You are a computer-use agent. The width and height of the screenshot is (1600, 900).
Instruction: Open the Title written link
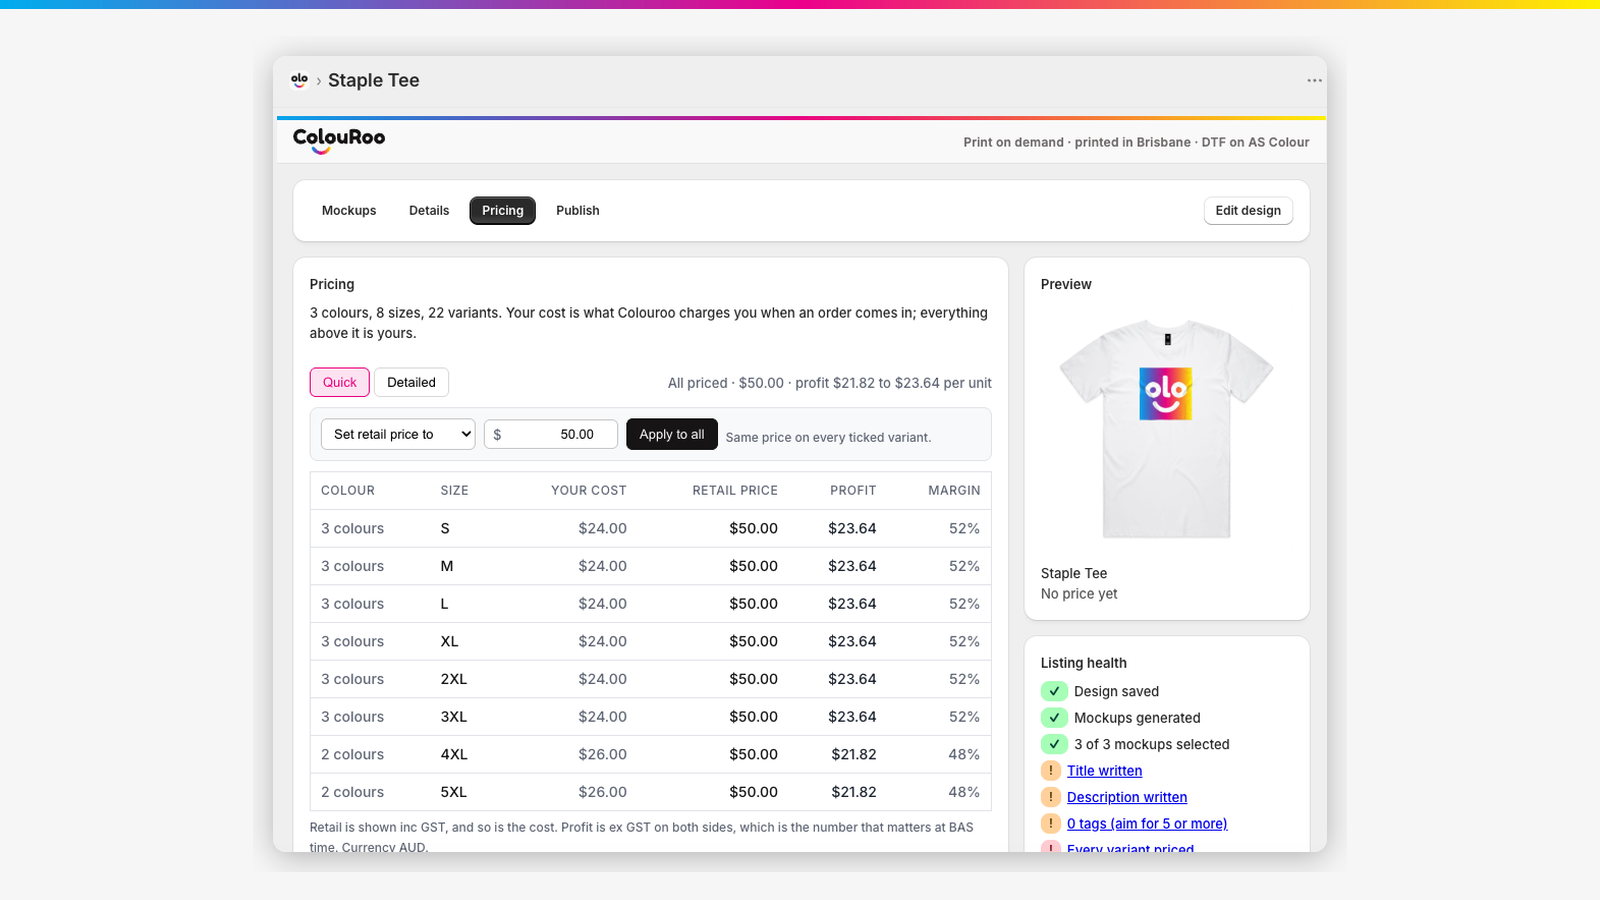[1104, 771]
